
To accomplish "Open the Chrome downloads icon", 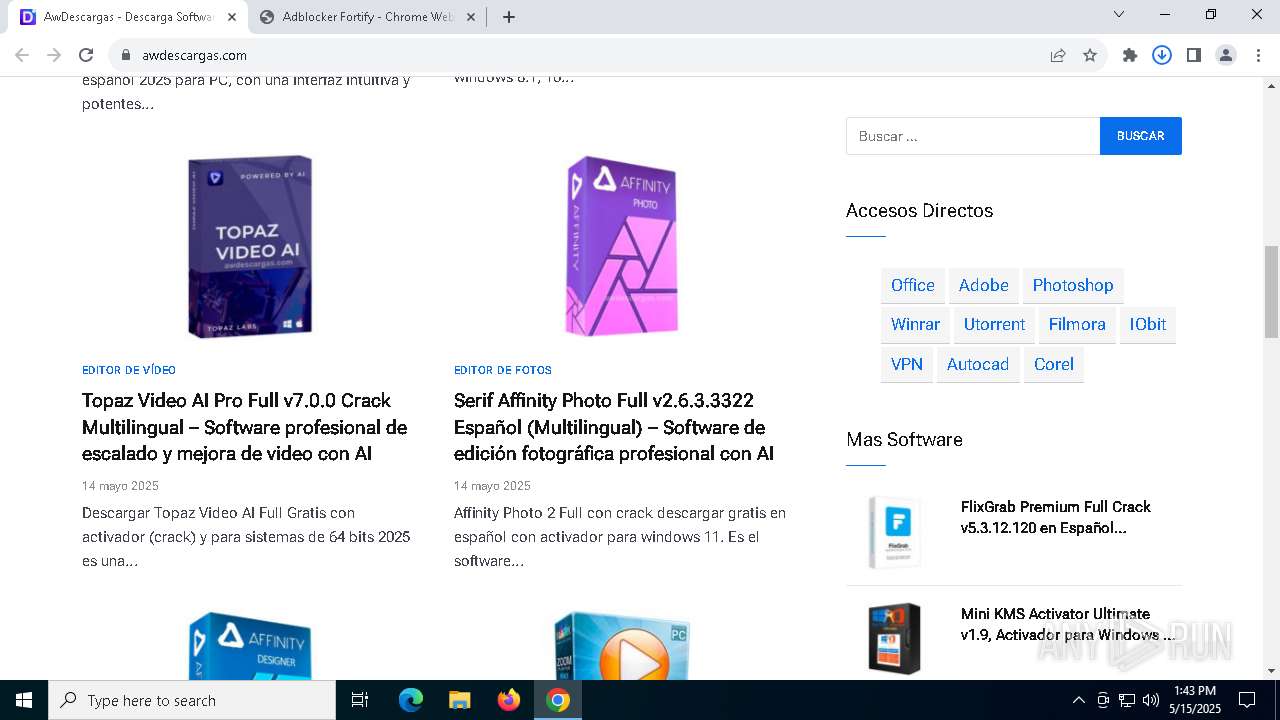I will coord(1162,55).
